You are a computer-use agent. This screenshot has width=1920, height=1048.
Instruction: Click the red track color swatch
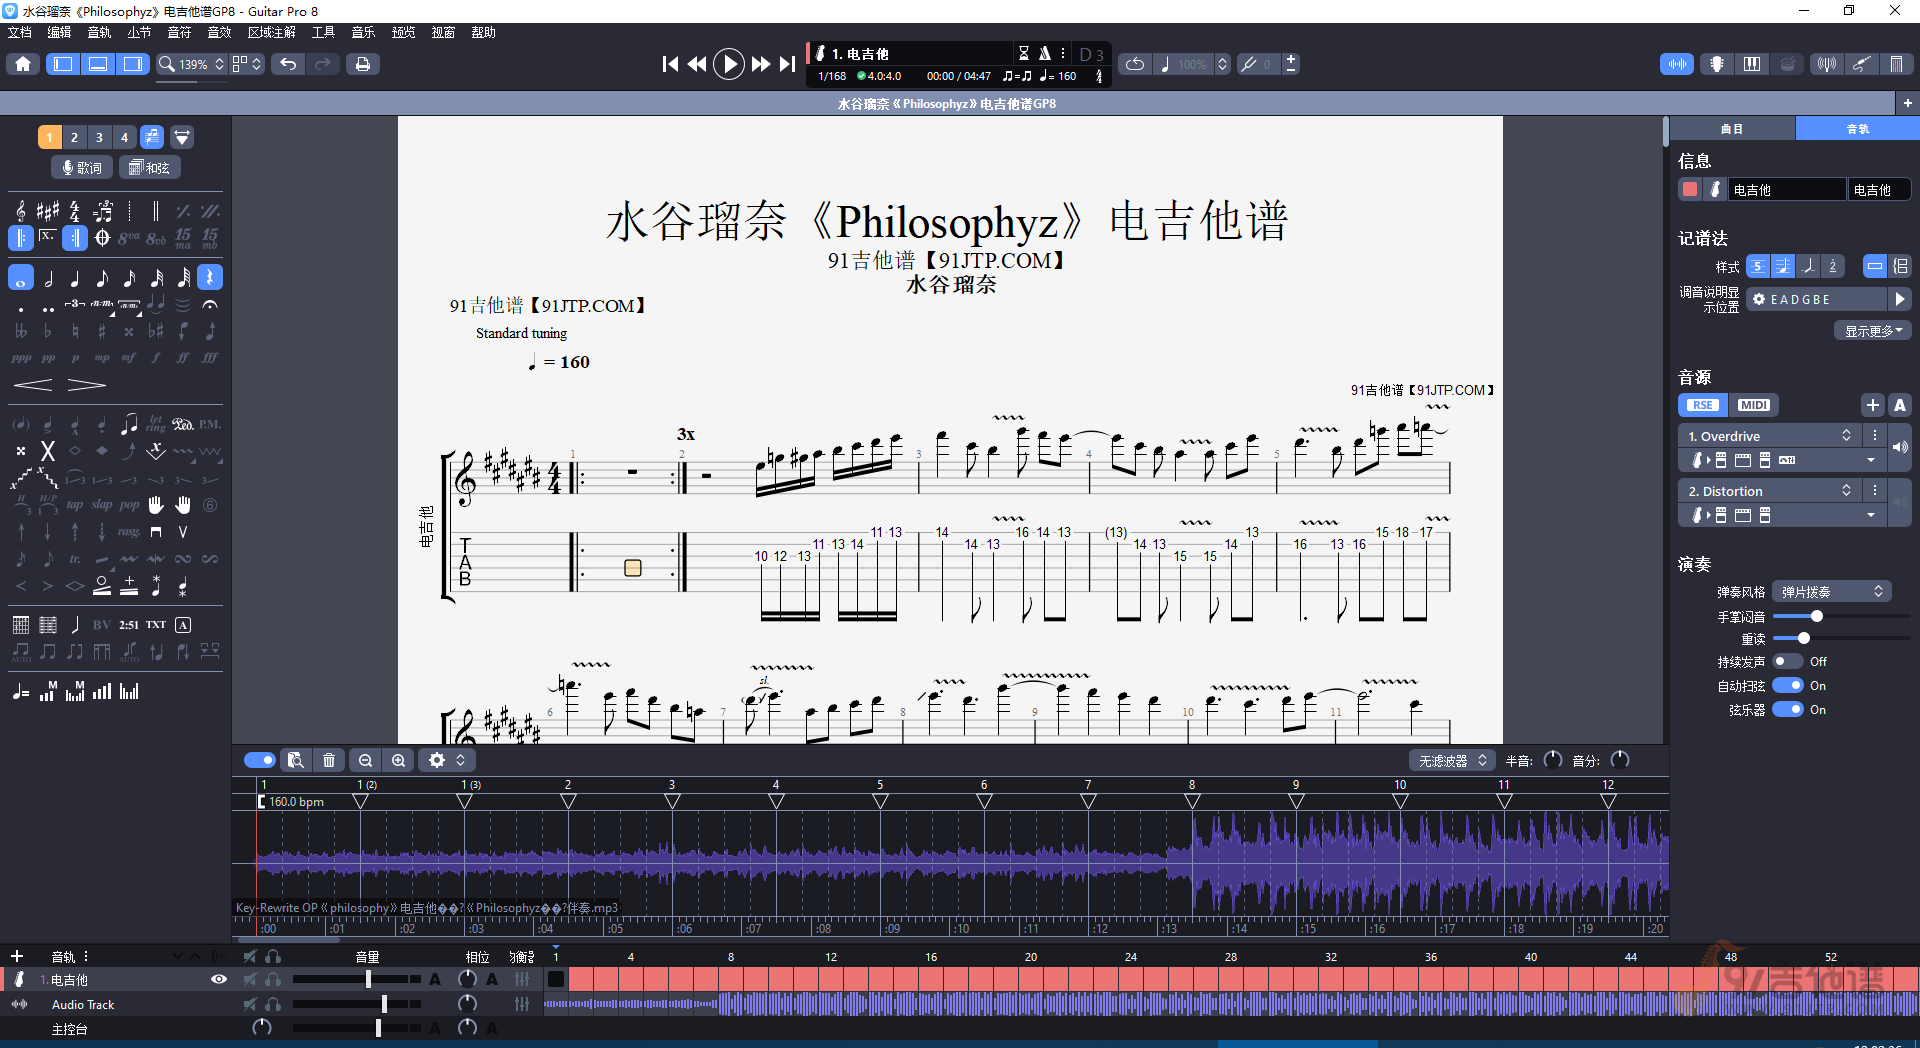pyautogui.click(x=1690, y=189)
